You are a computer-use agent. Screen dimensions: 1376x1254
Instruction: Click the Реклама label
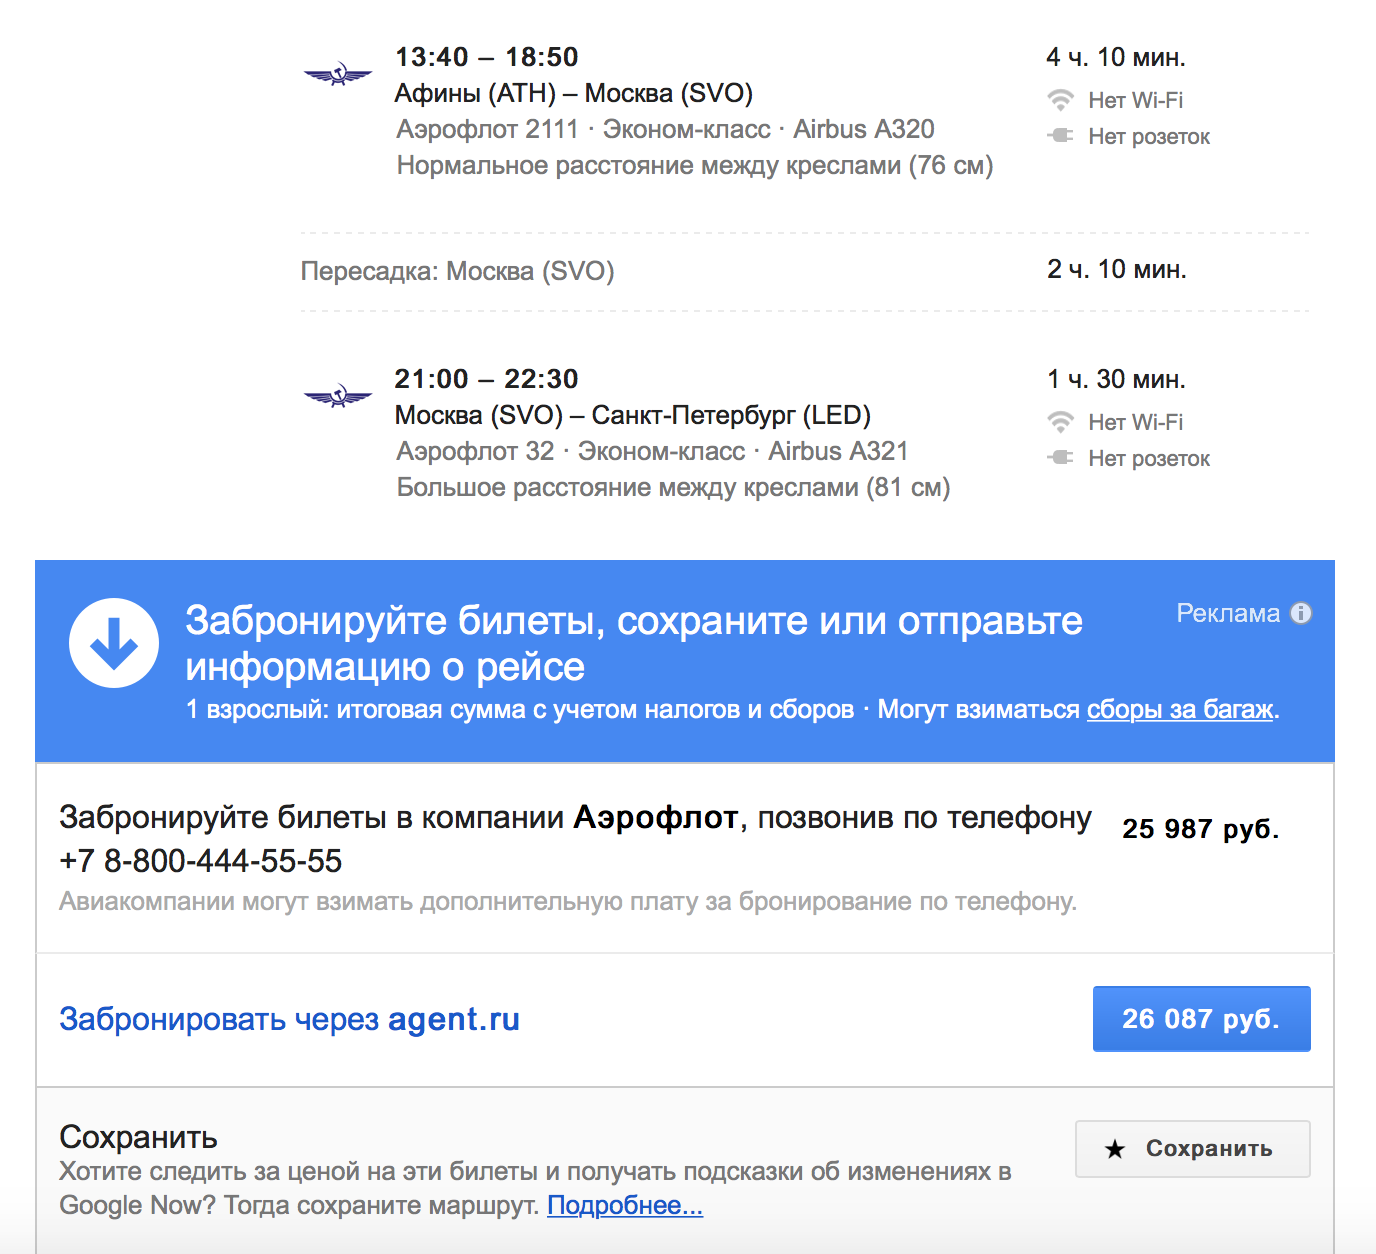(x=1228, y=613)
